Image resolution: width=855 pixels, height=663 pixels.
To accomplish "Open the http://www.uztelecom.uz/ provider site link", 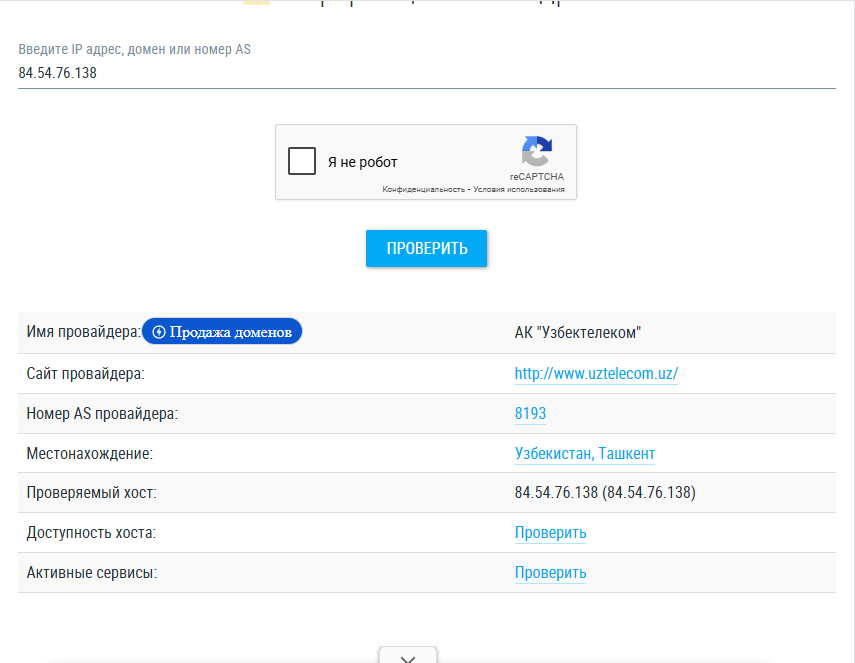I will [596, 373].
